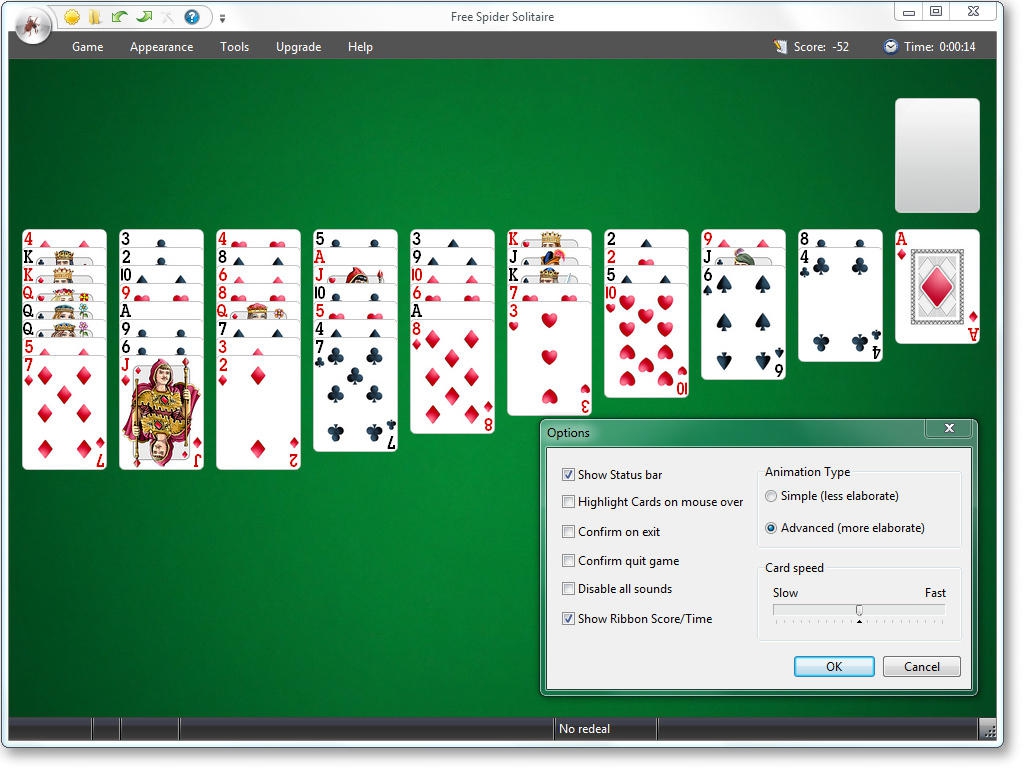Expand the quick access toolbar dropdown arrow

tap(223, 18)
